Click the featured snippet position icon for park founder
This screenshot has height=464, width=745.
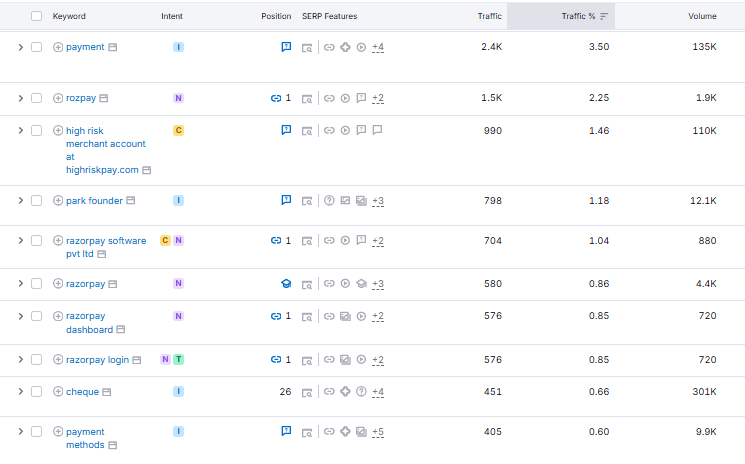286,201
